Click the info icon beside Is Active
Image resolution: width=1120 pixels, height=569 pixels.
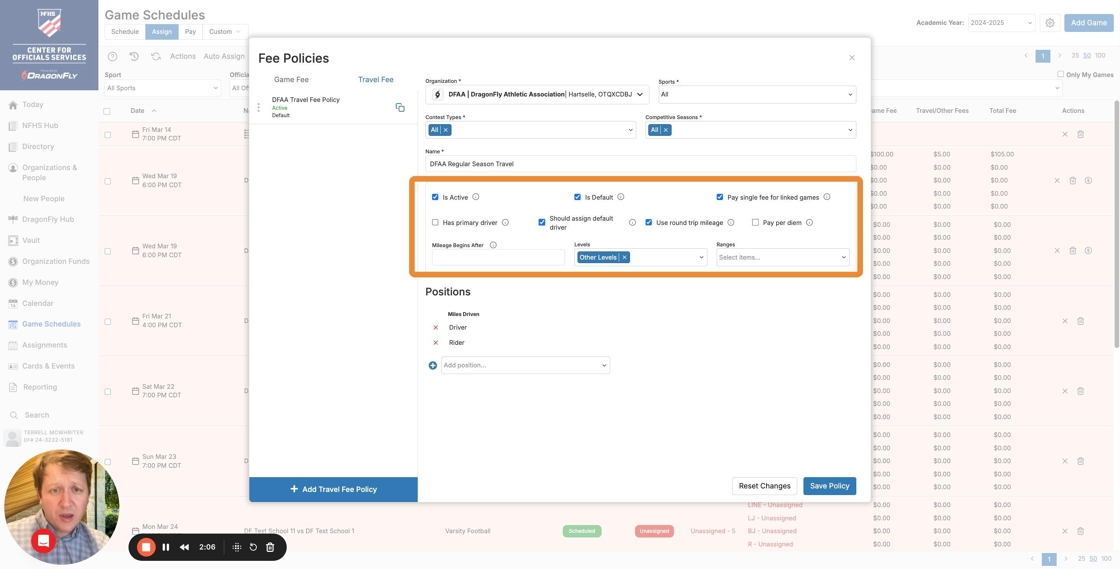click(476, 197)
